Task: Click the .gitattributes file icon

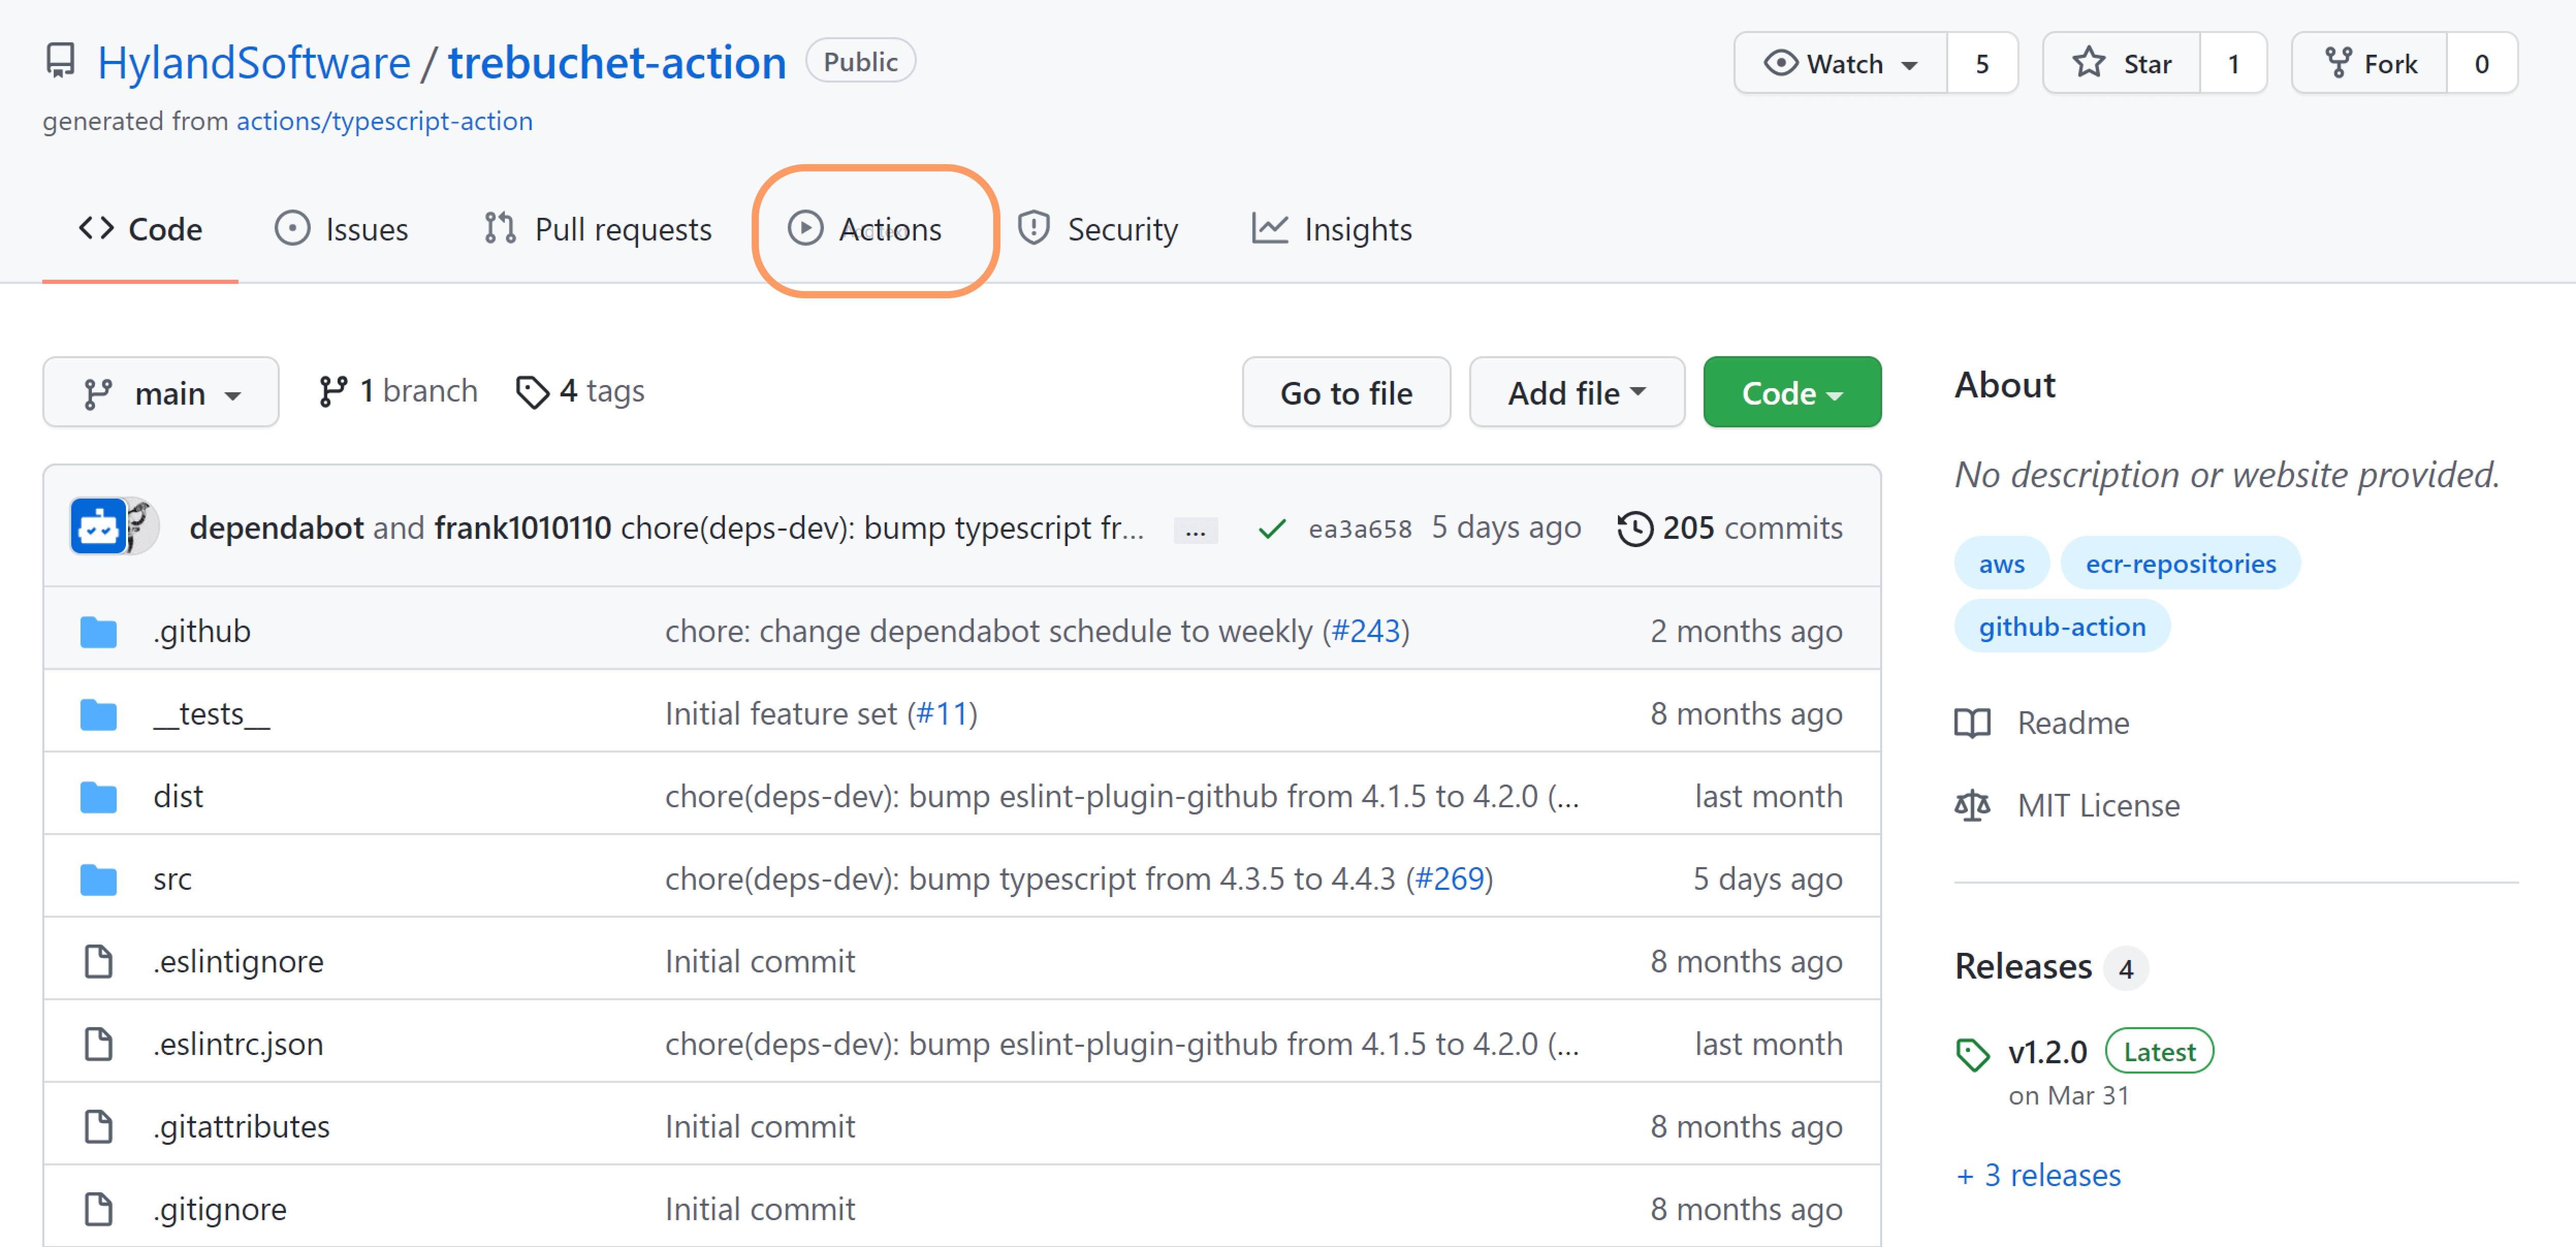Action: [98, 1126]
